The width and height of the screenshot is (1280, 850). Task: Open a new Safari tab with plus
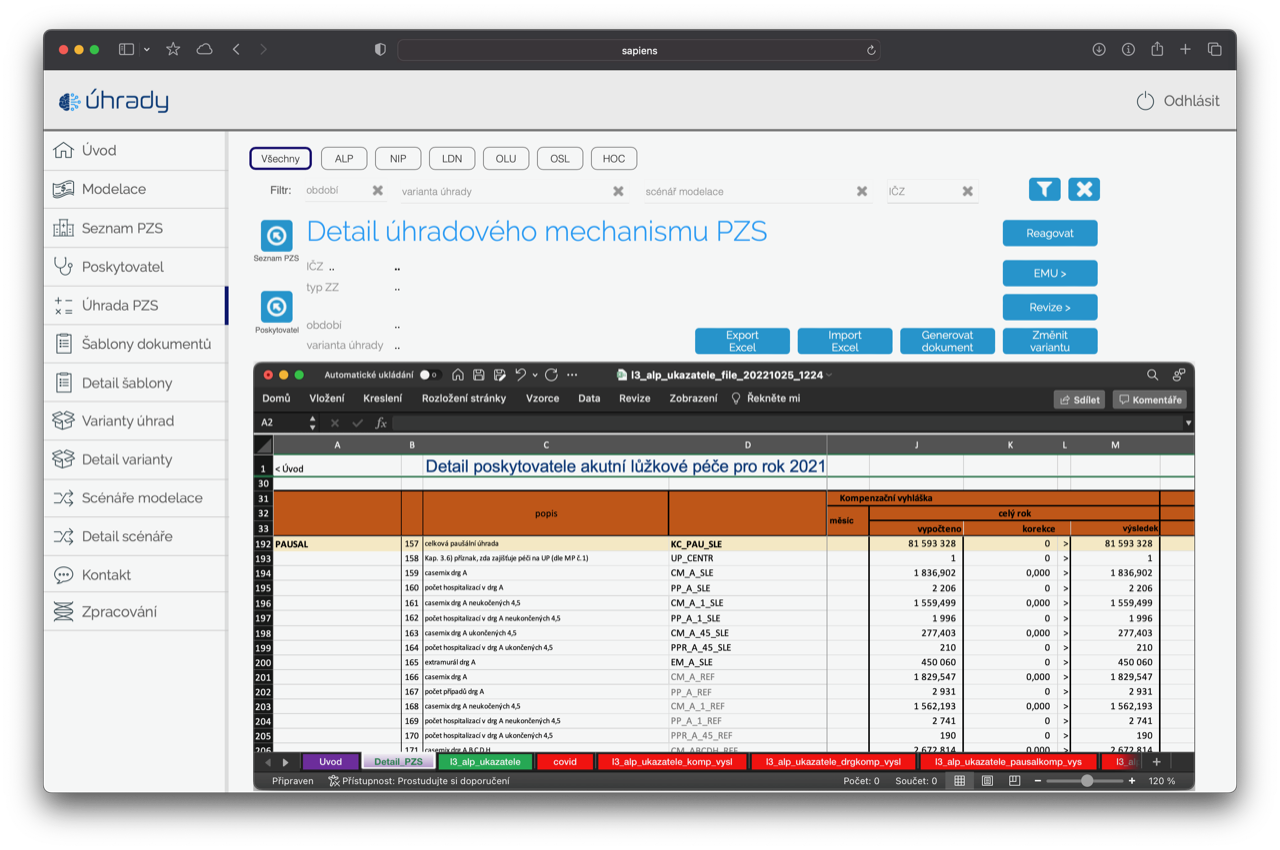[x=1185, y=49]
